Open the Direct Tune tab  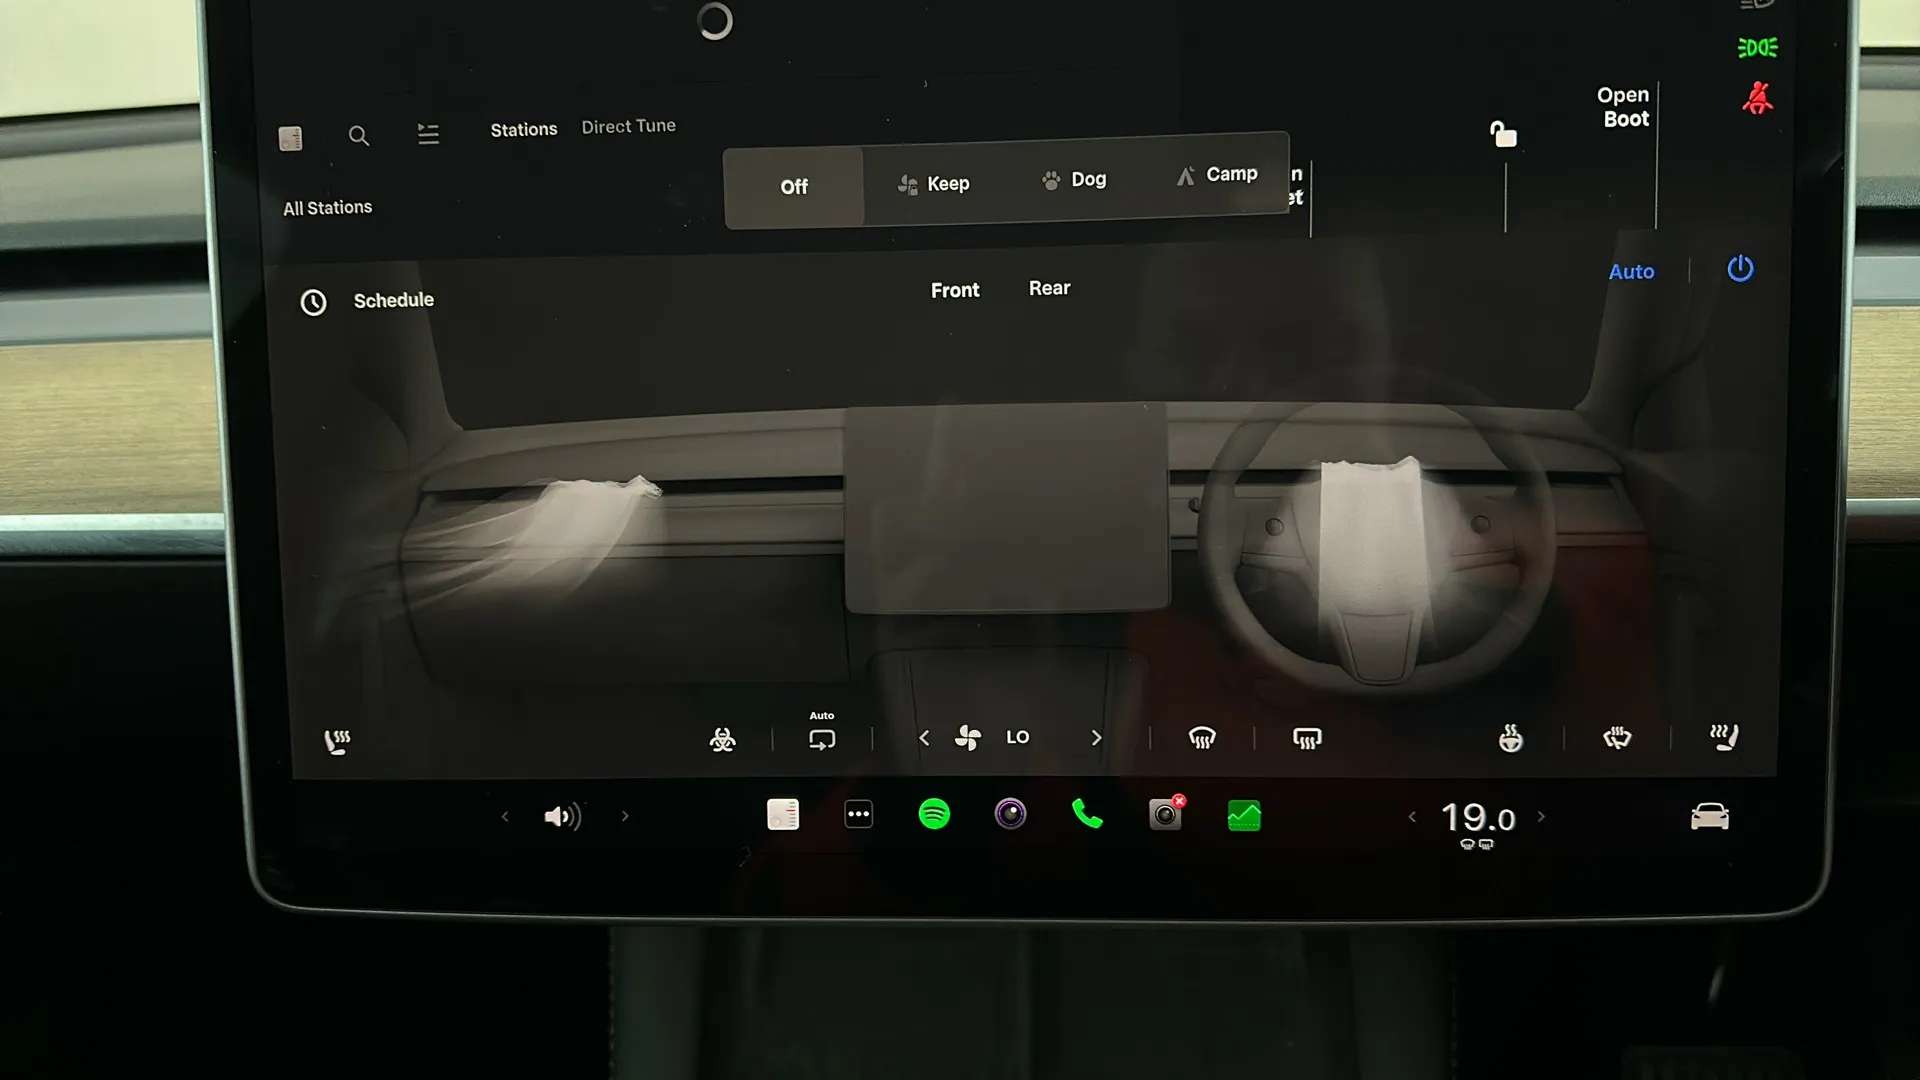coord(628,126)
